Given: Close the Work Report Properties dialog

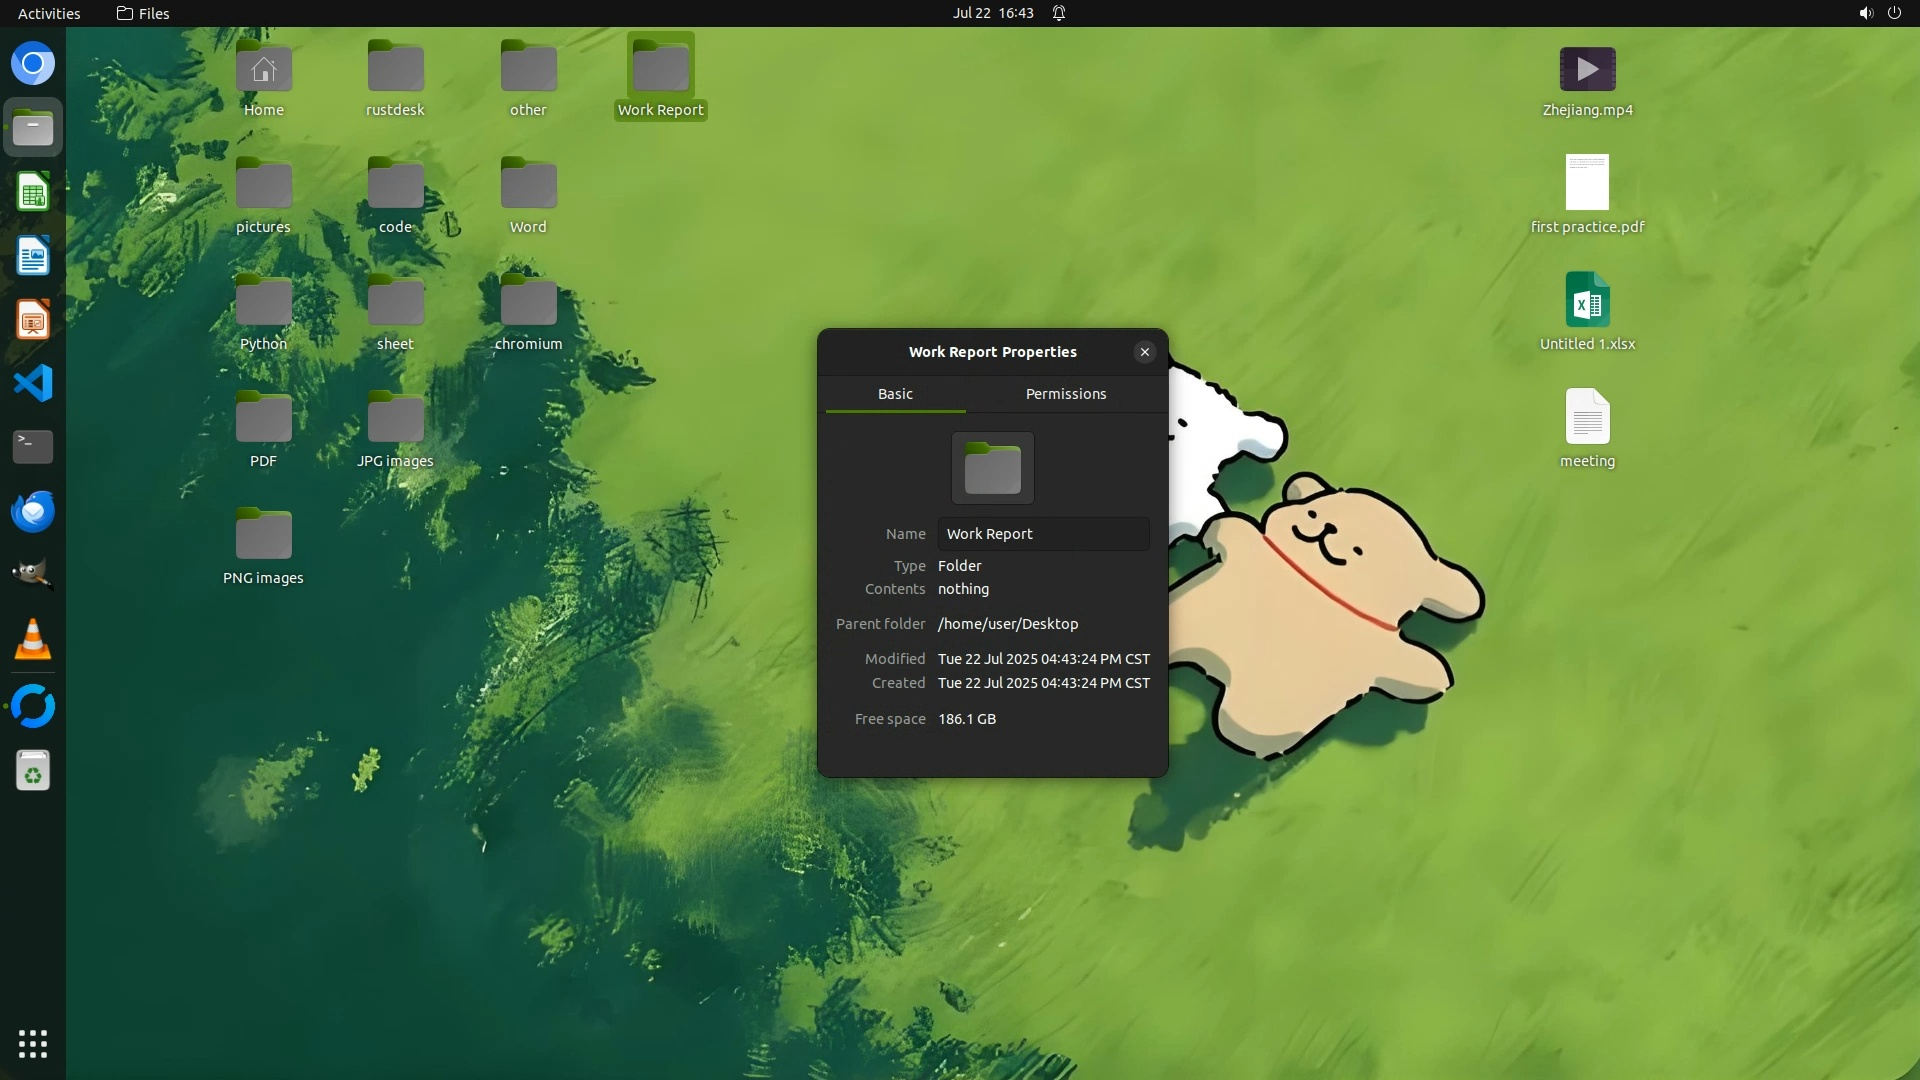Looking at the screenshot, I should tap(1144, 352).
